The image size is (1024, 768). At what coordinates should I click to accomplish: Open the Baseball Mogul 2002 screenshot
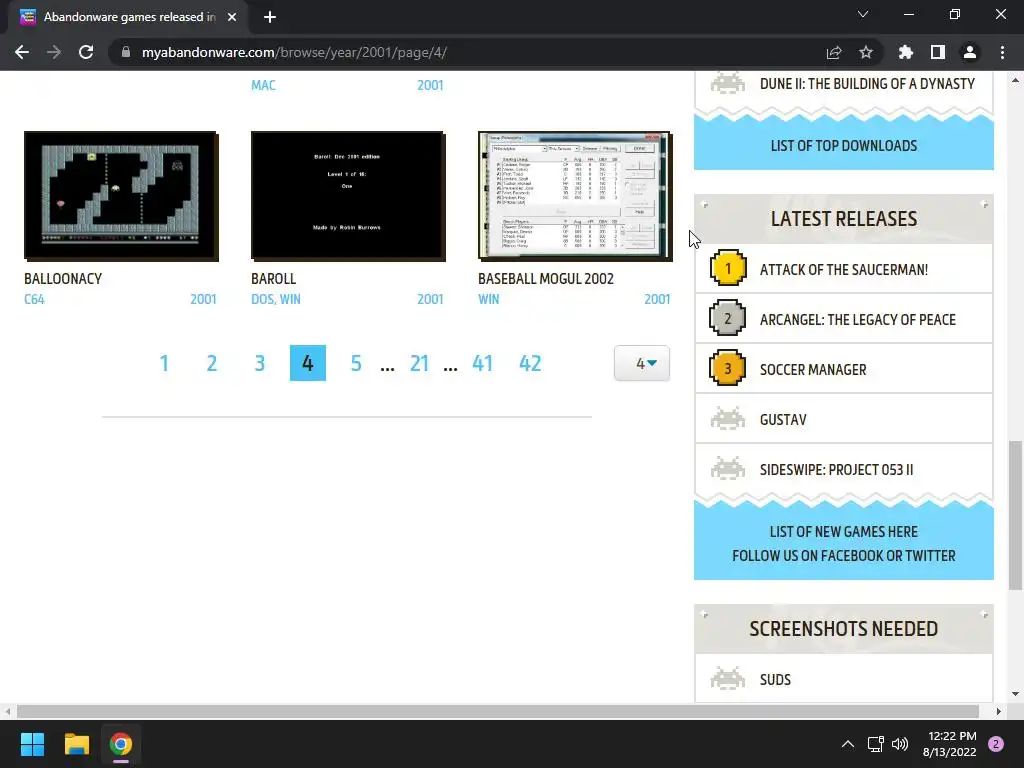[575, 196]
